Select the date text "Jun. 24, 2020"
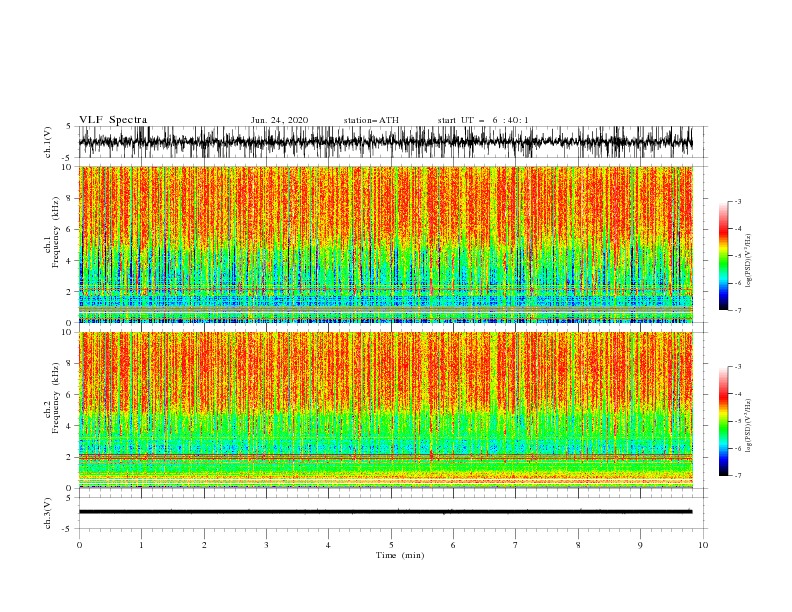 (279, 120)
